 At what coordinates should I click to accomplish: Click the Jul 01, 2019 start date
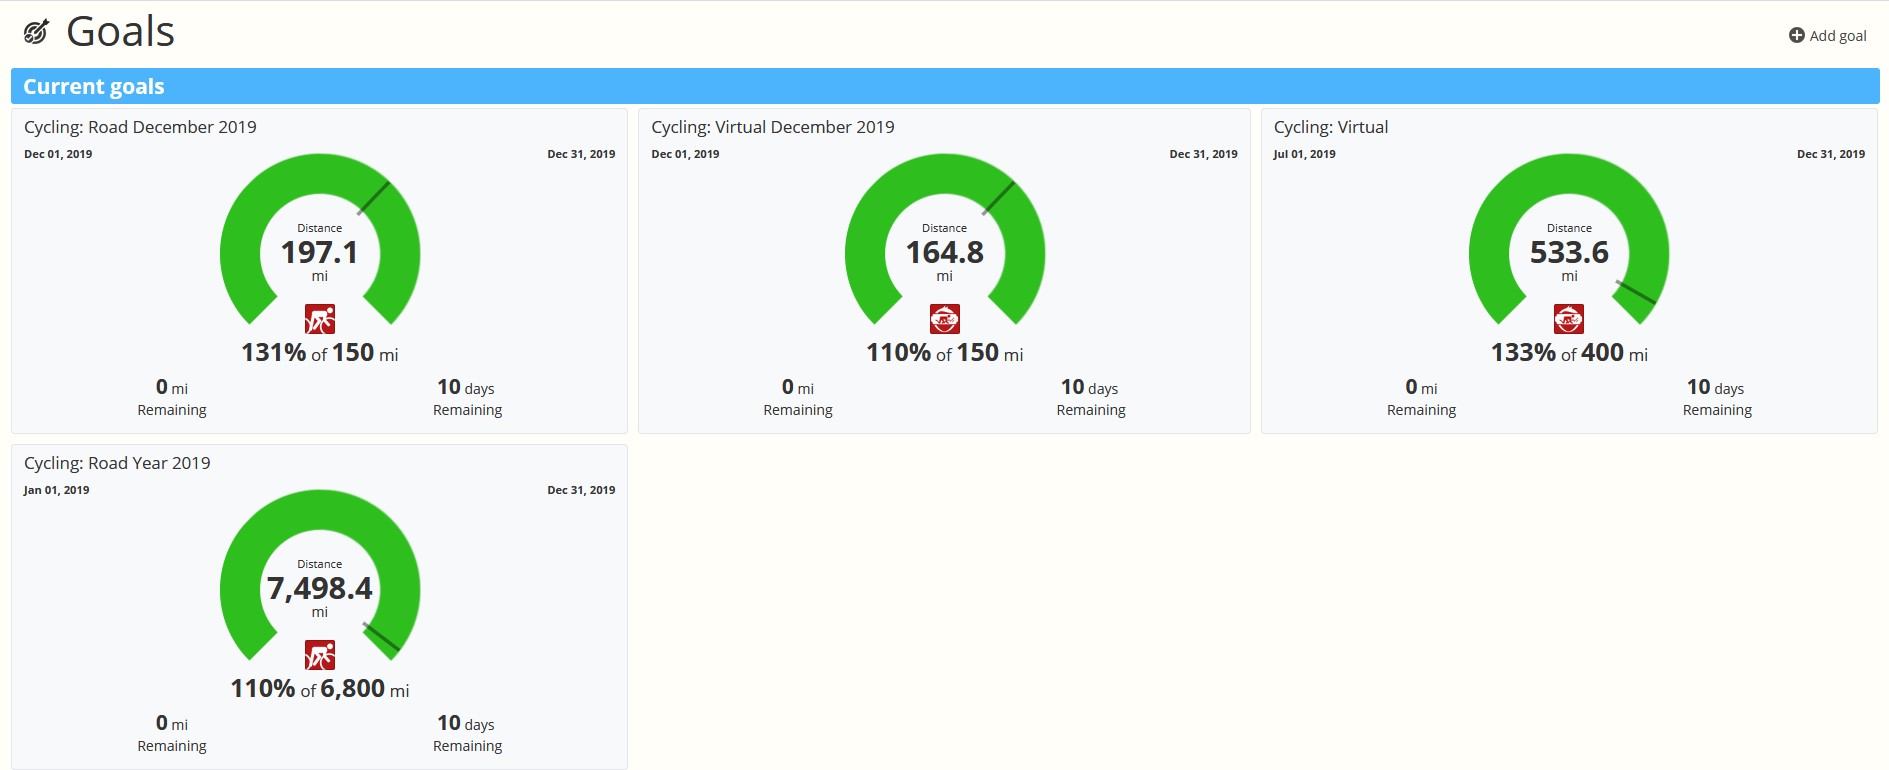point(1304,154)
